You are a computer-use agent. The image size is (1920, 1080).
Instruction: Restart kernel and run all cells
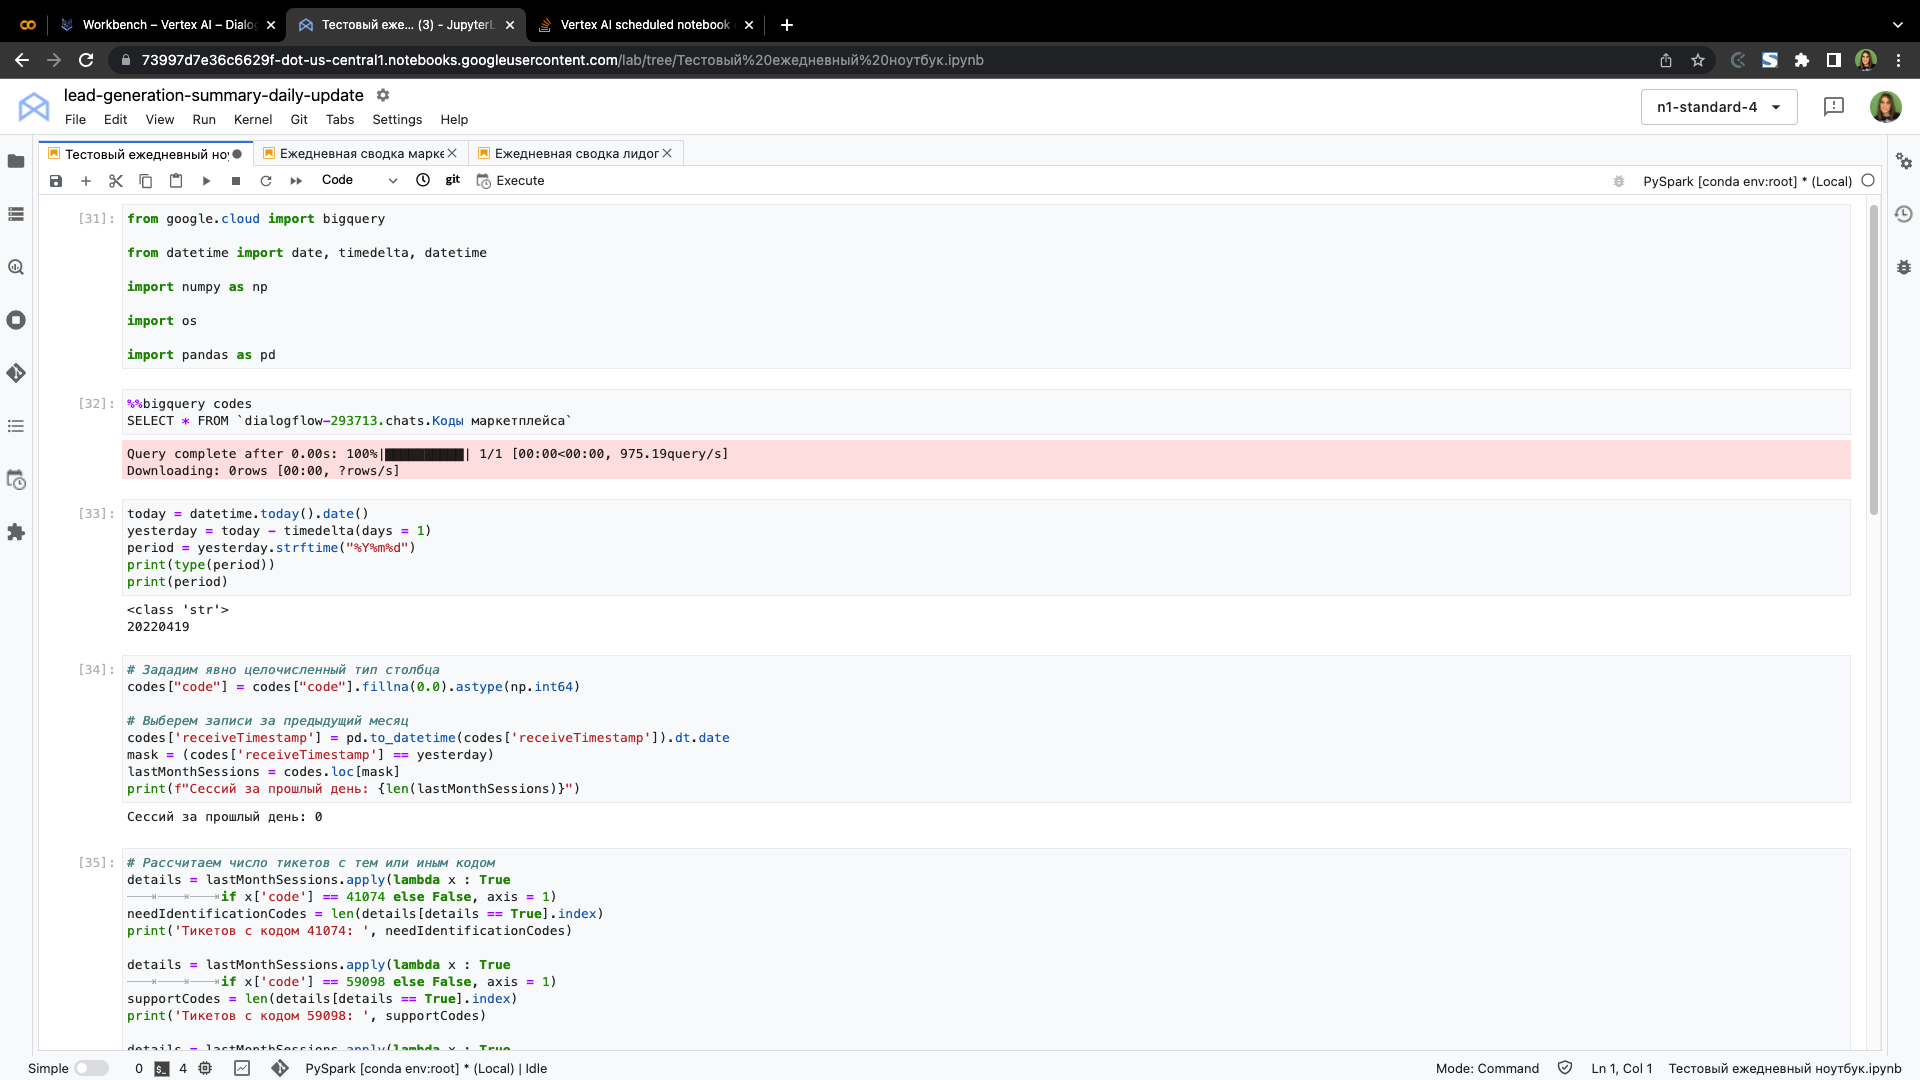tap(296, 181)
